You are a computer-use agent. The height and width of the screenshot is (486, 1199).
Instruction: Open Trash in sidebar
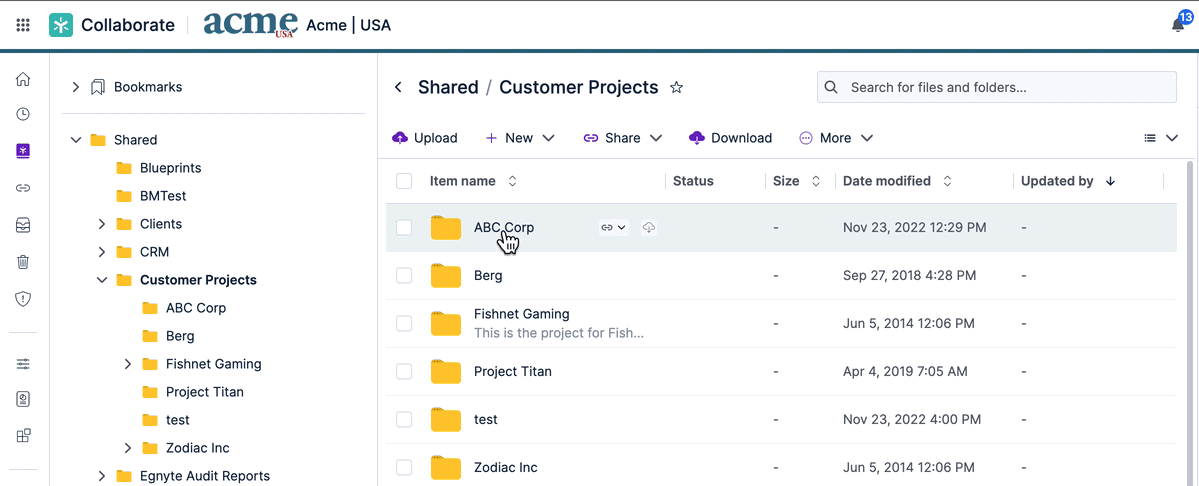point(23,262)
